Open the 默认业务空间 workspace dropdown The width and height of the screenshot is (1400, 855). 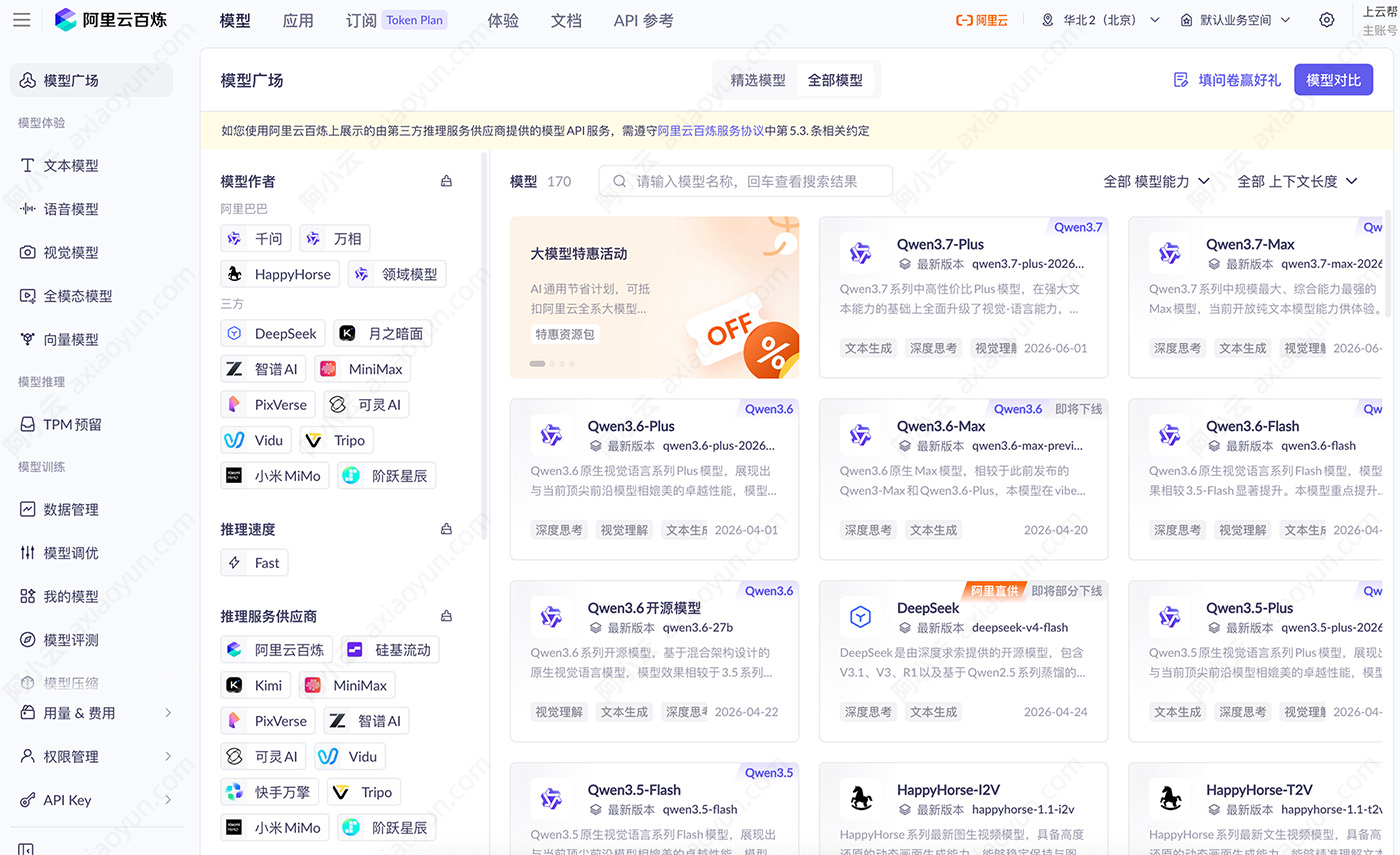click(x=1235, y=20)
